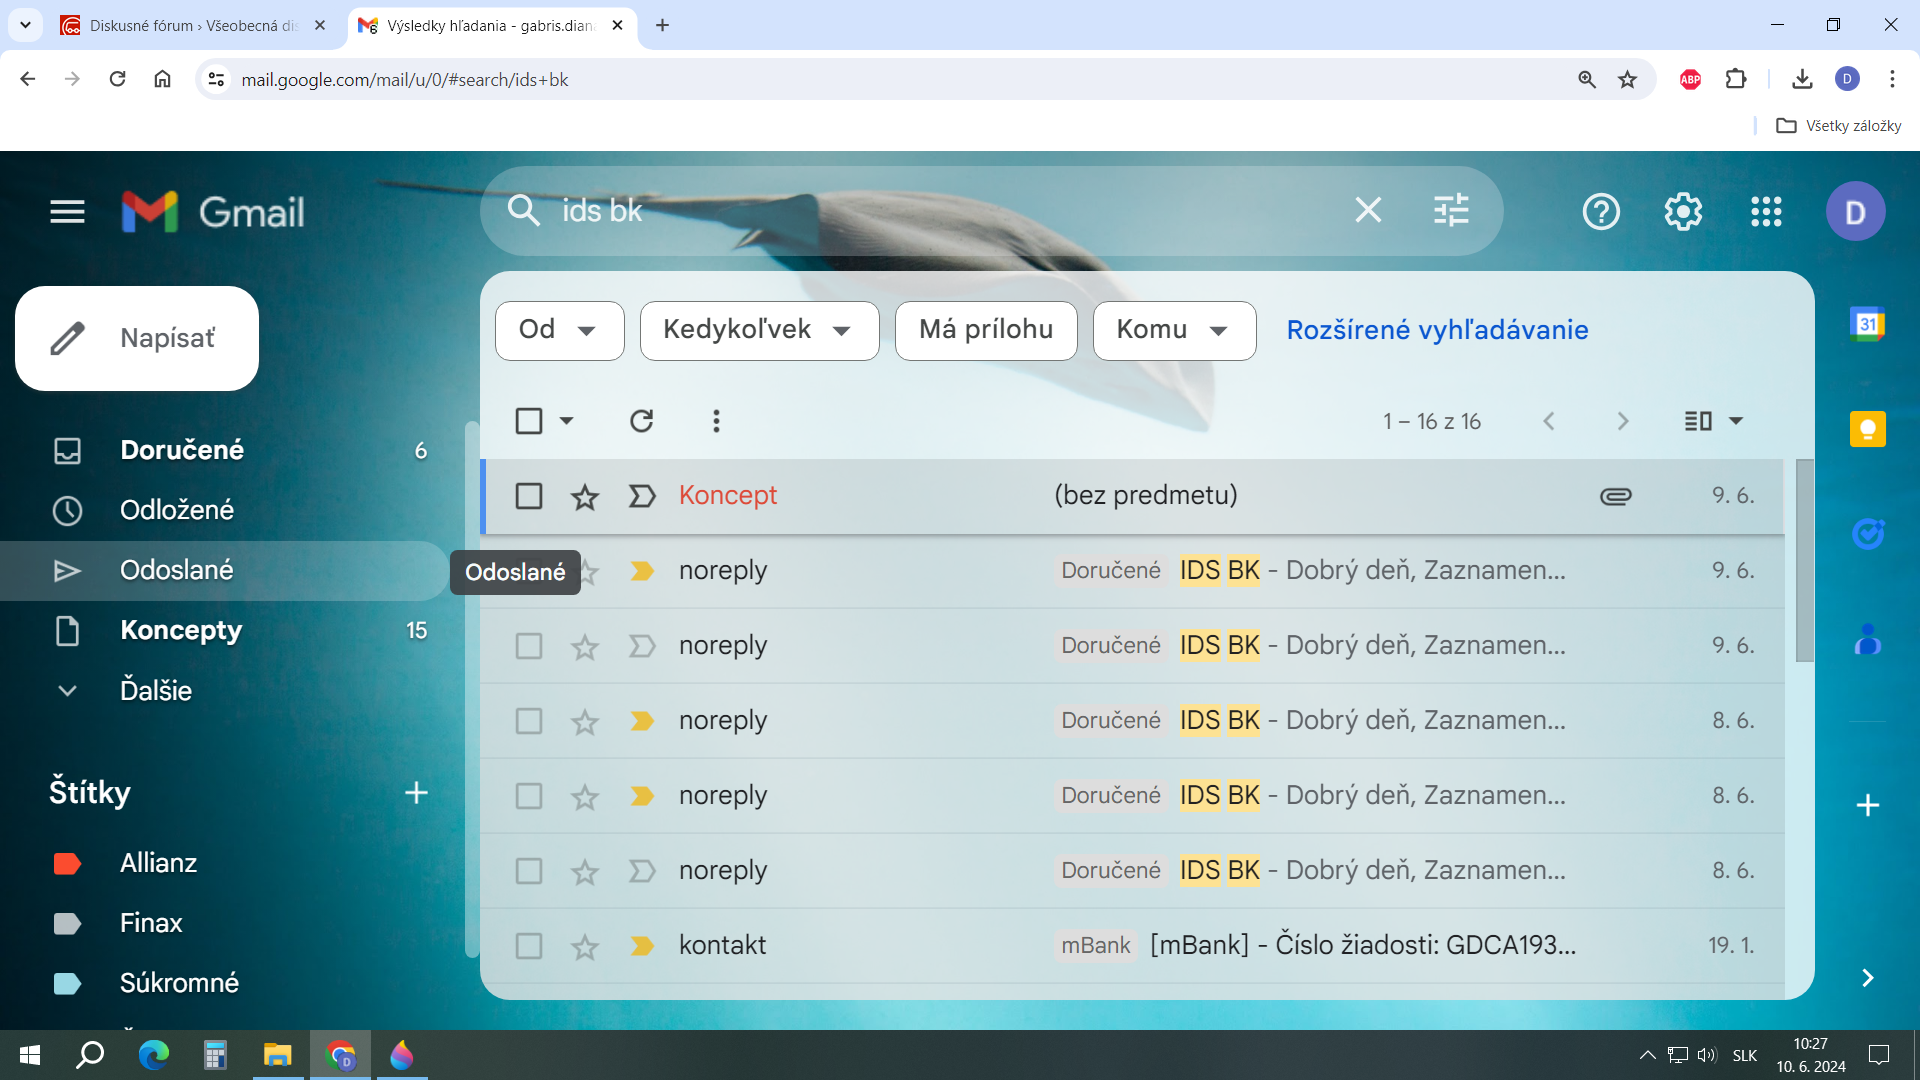Open Gmail settings gear icon
This screenshot has height=1080, width=1920.
point(1683,211)
